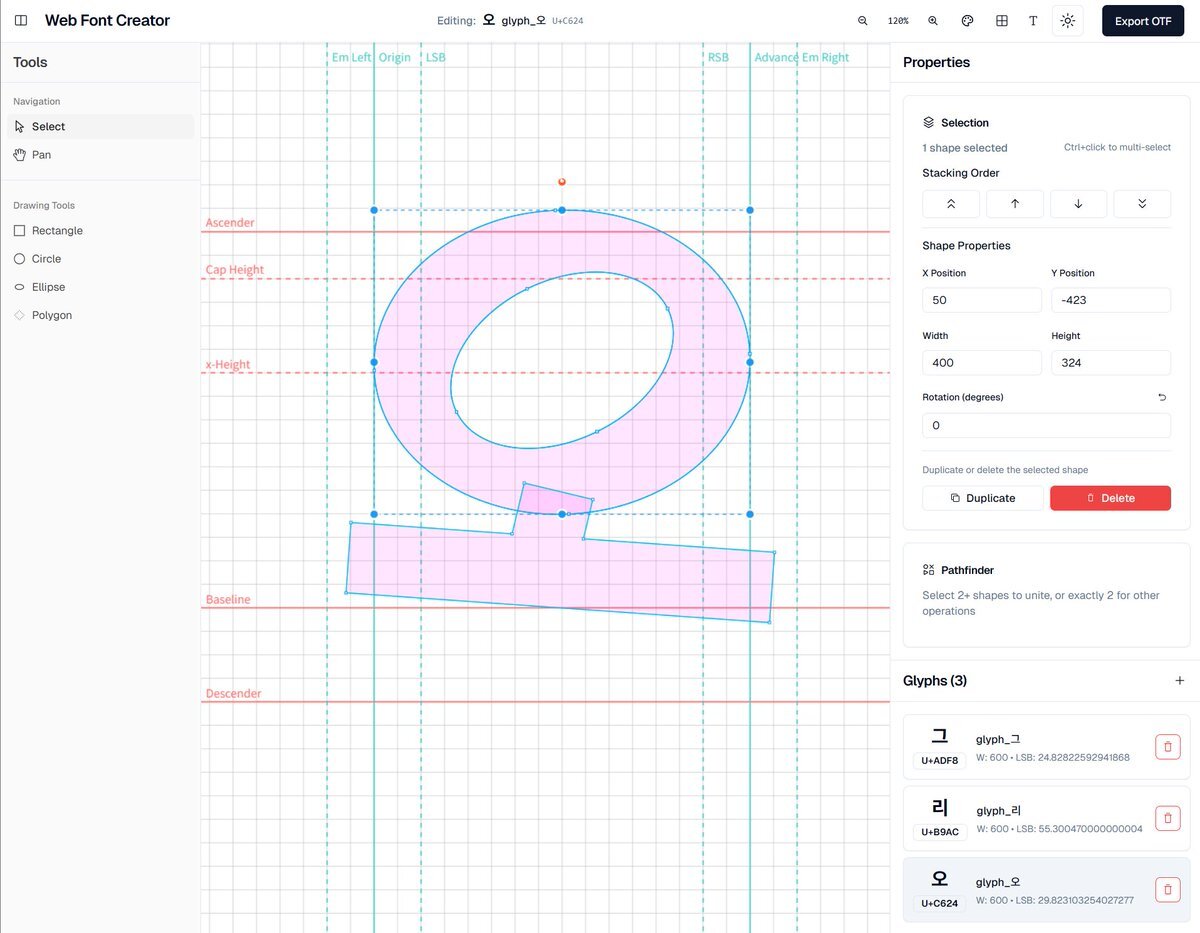
Task: Delete glyph_그 with trash icon
Action: pos(1167,747)
